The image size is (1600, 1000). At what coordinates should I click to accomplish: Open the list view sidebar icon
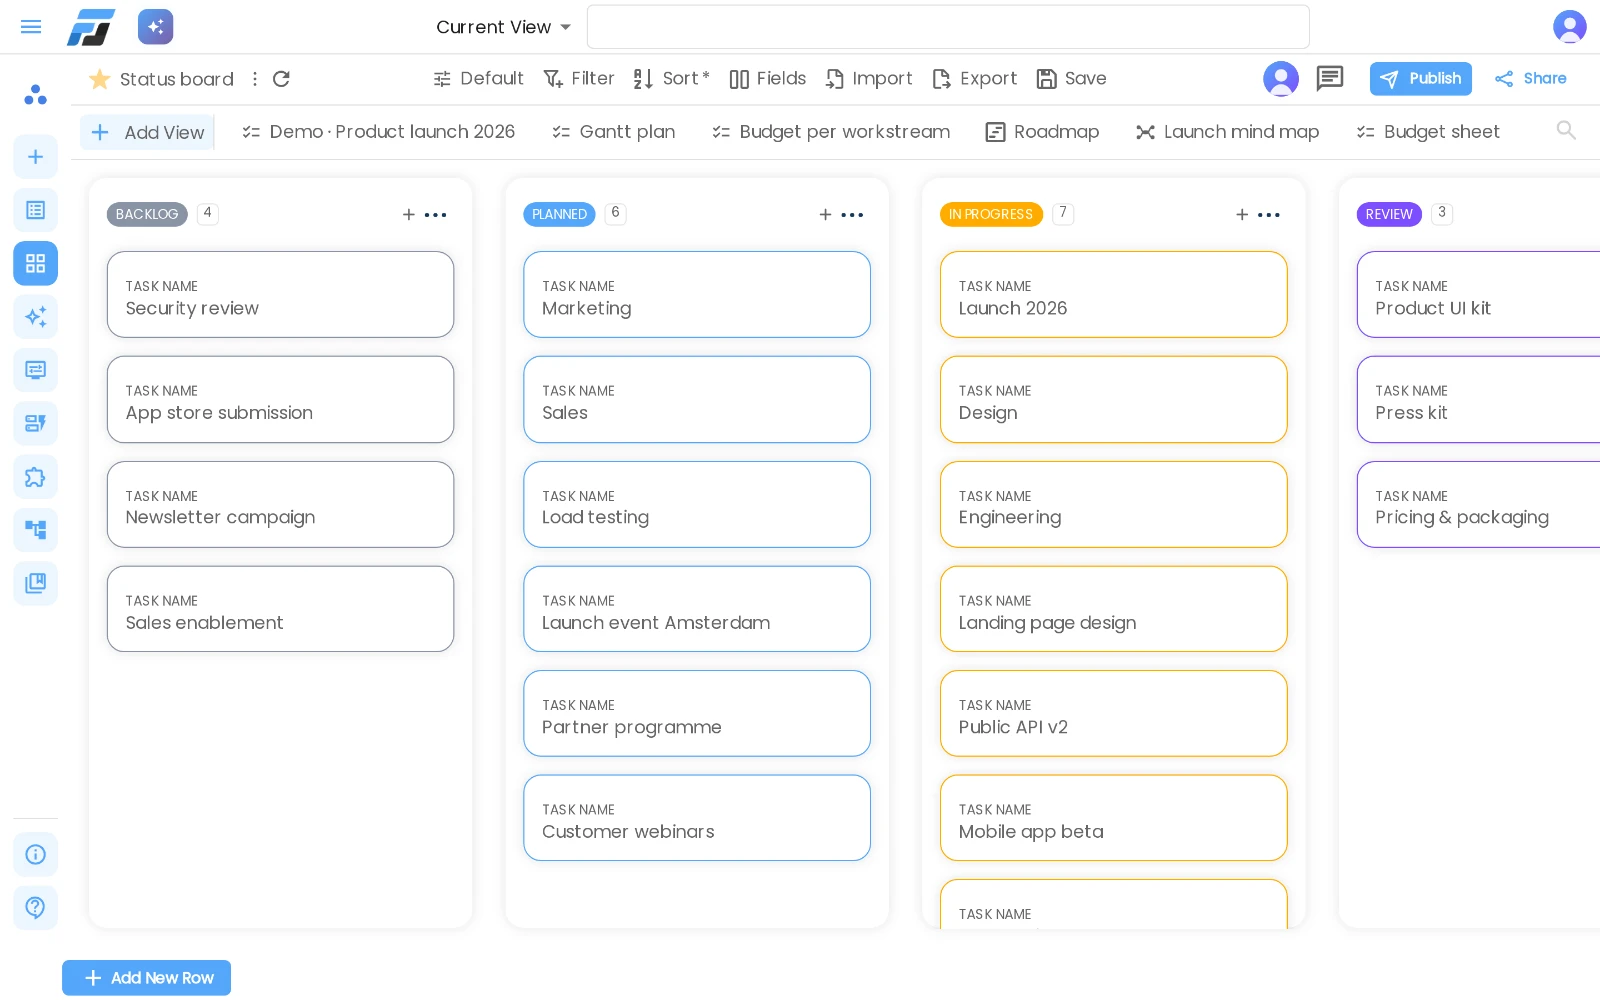35,210
